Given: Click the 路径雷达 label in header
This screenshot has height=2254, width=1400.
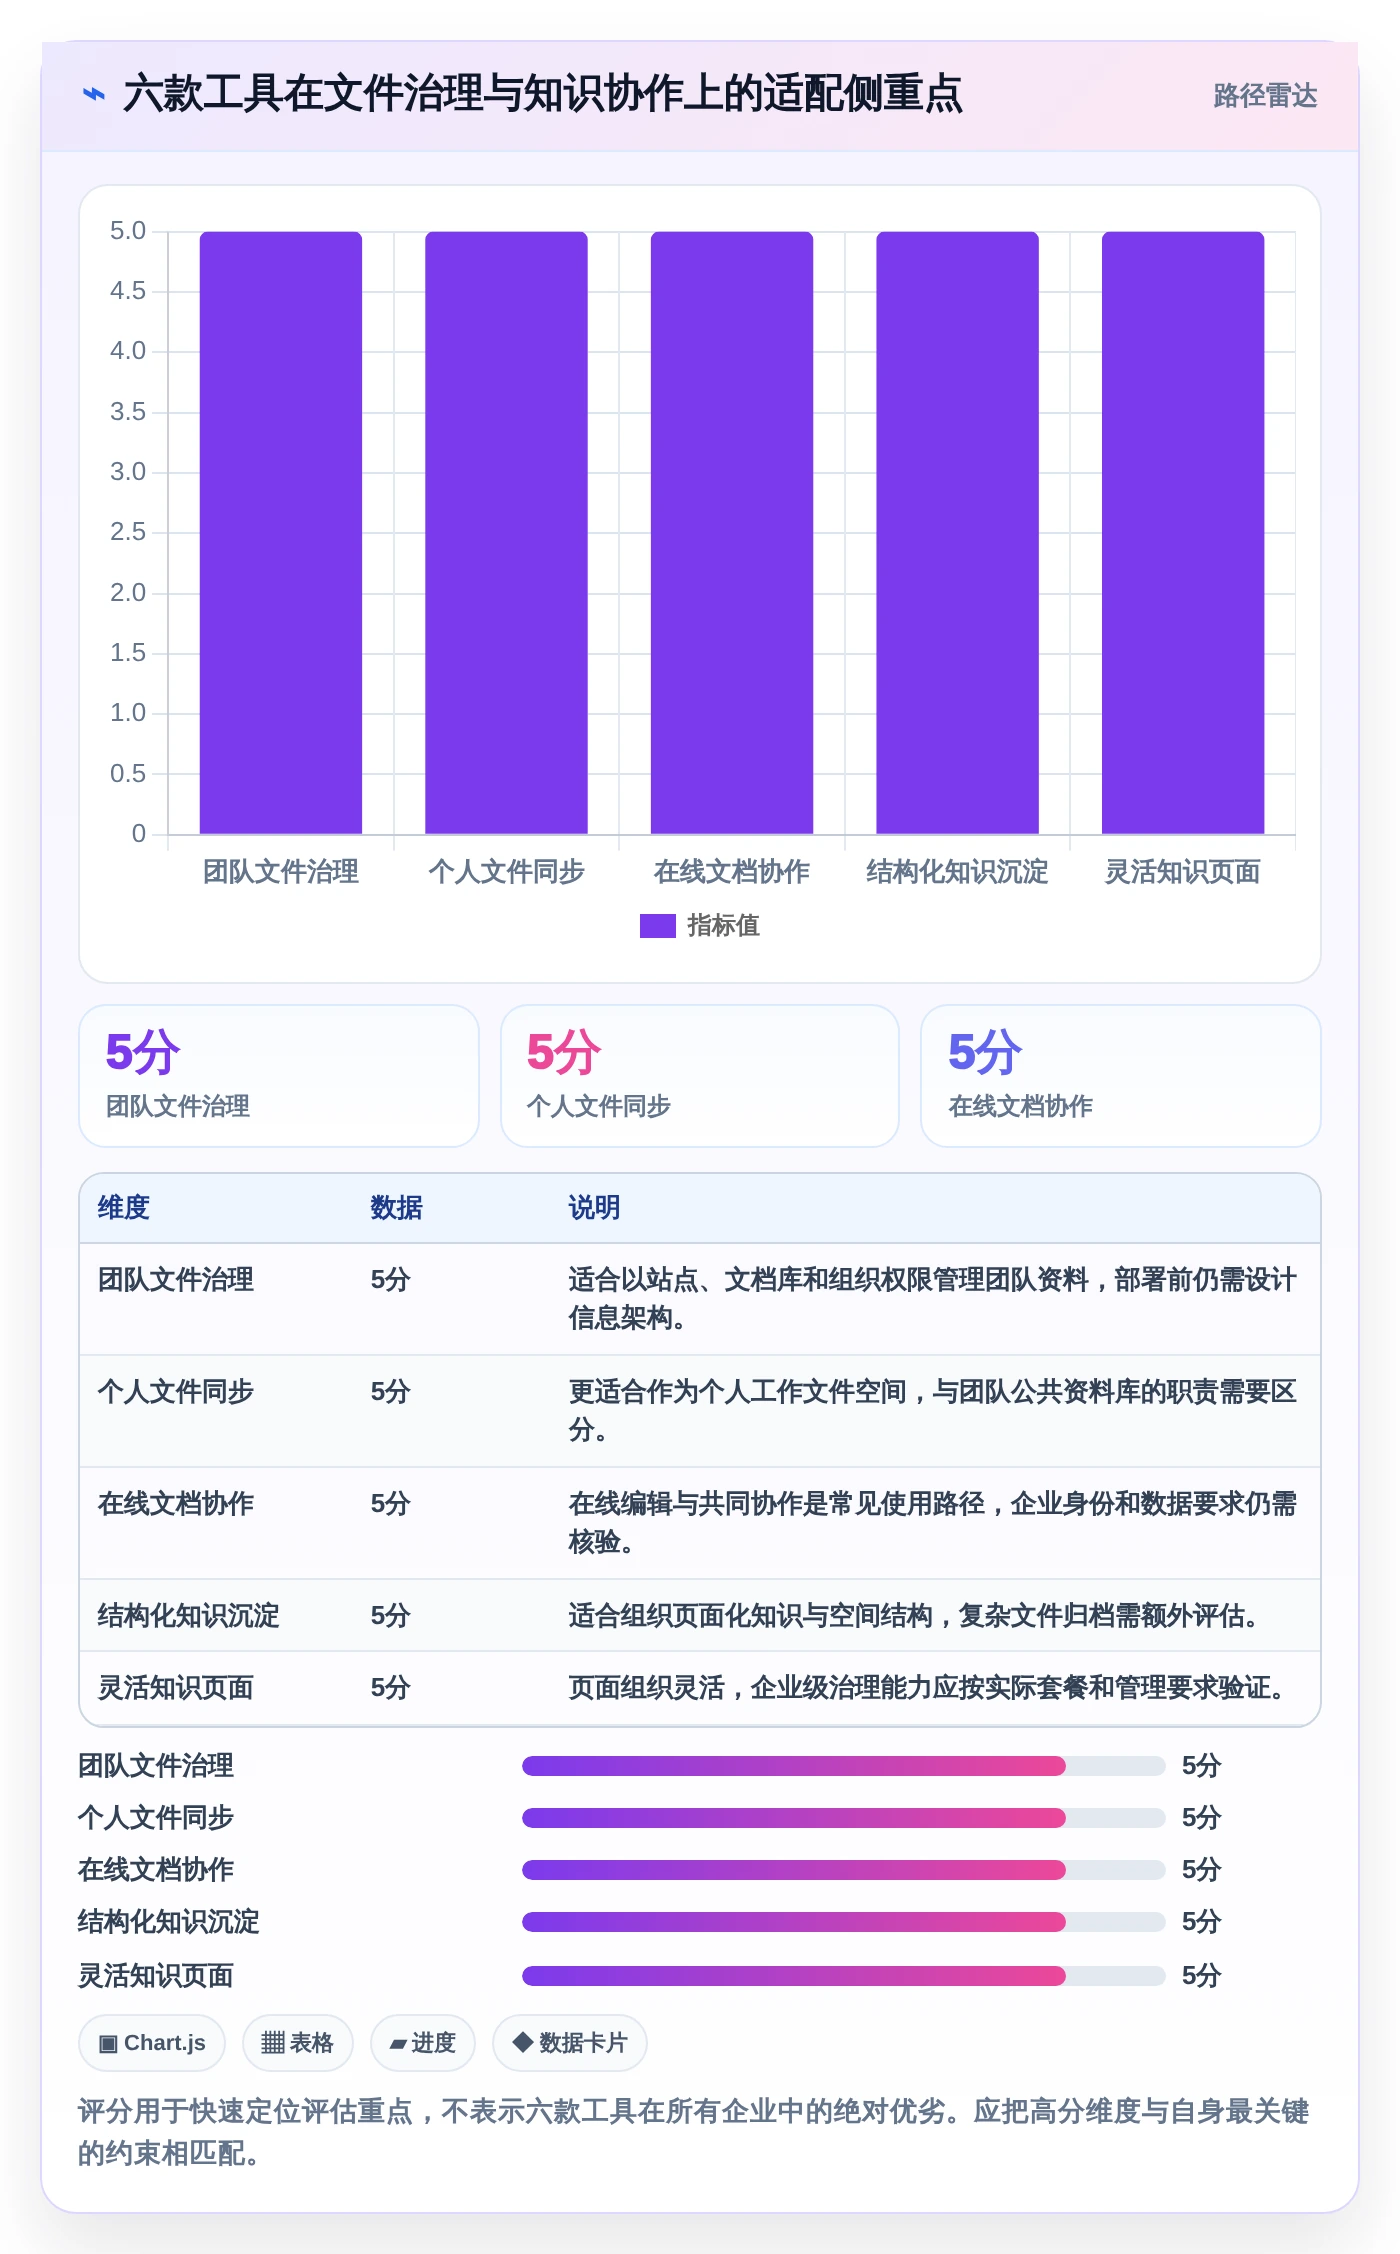Looking at the screenshot, I should (1265, 96).
